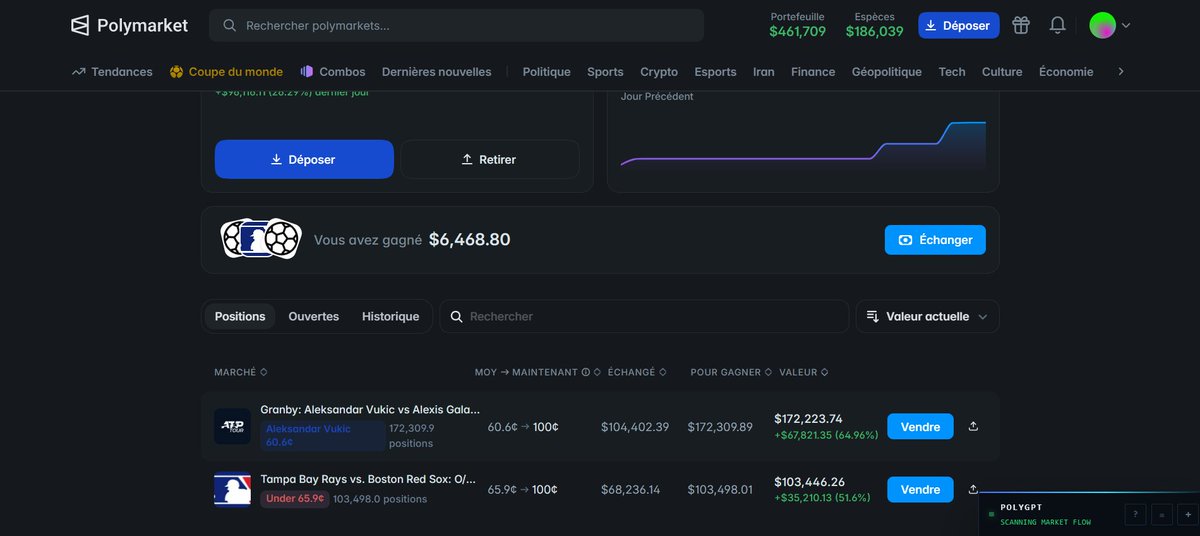Click the reward badges icon beside Vous avez gagné

click(x=261, y=238)
